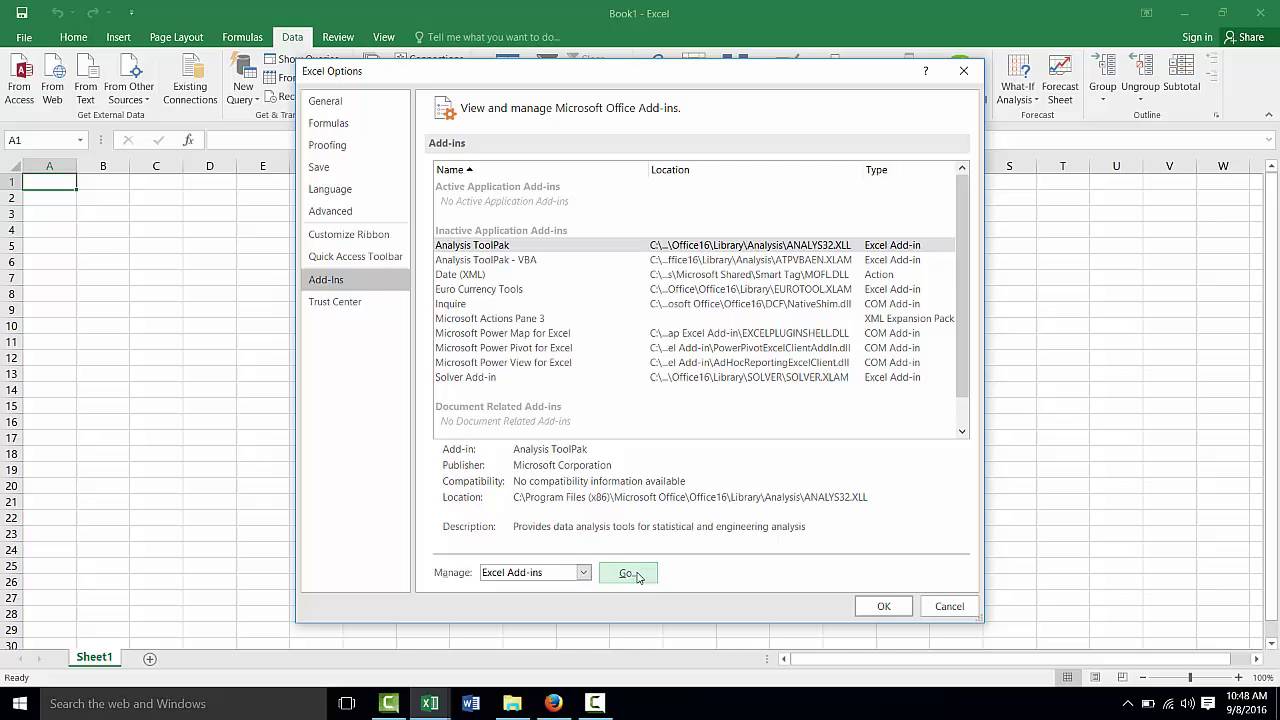Sort add-ins by Name column header
The width and height of the screenshot is (1280, 720).
tap(540, 169)
